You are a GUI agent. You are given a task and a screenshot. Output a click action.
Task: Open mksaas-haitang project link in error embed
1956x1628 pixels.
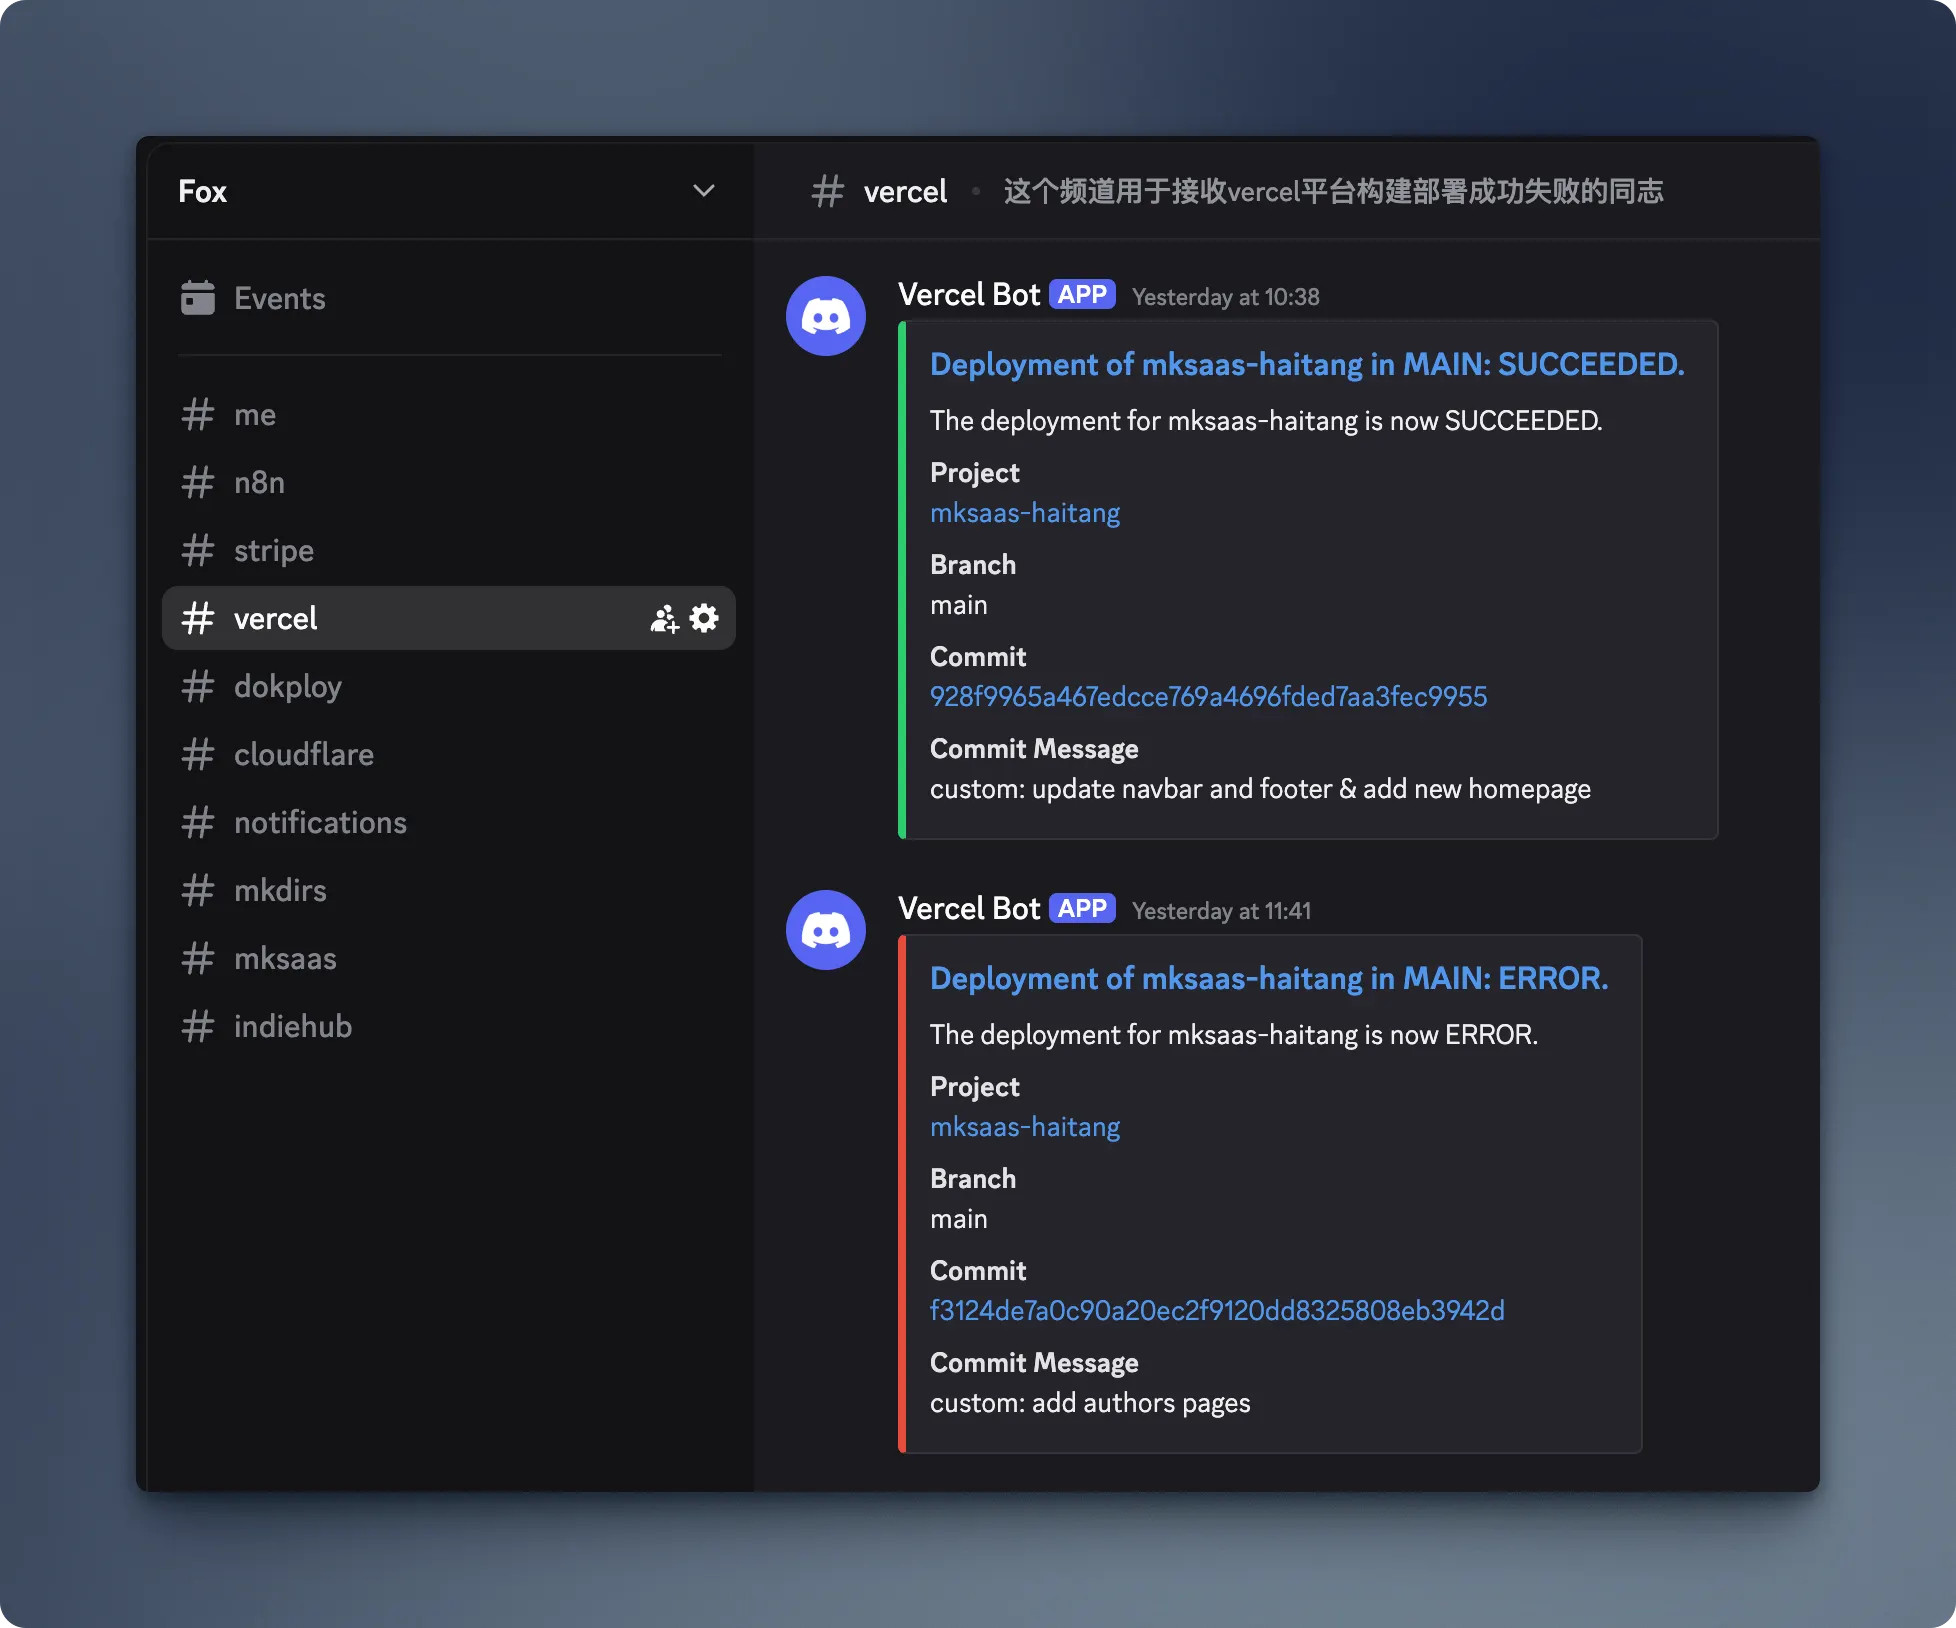click(1025, 1127)
